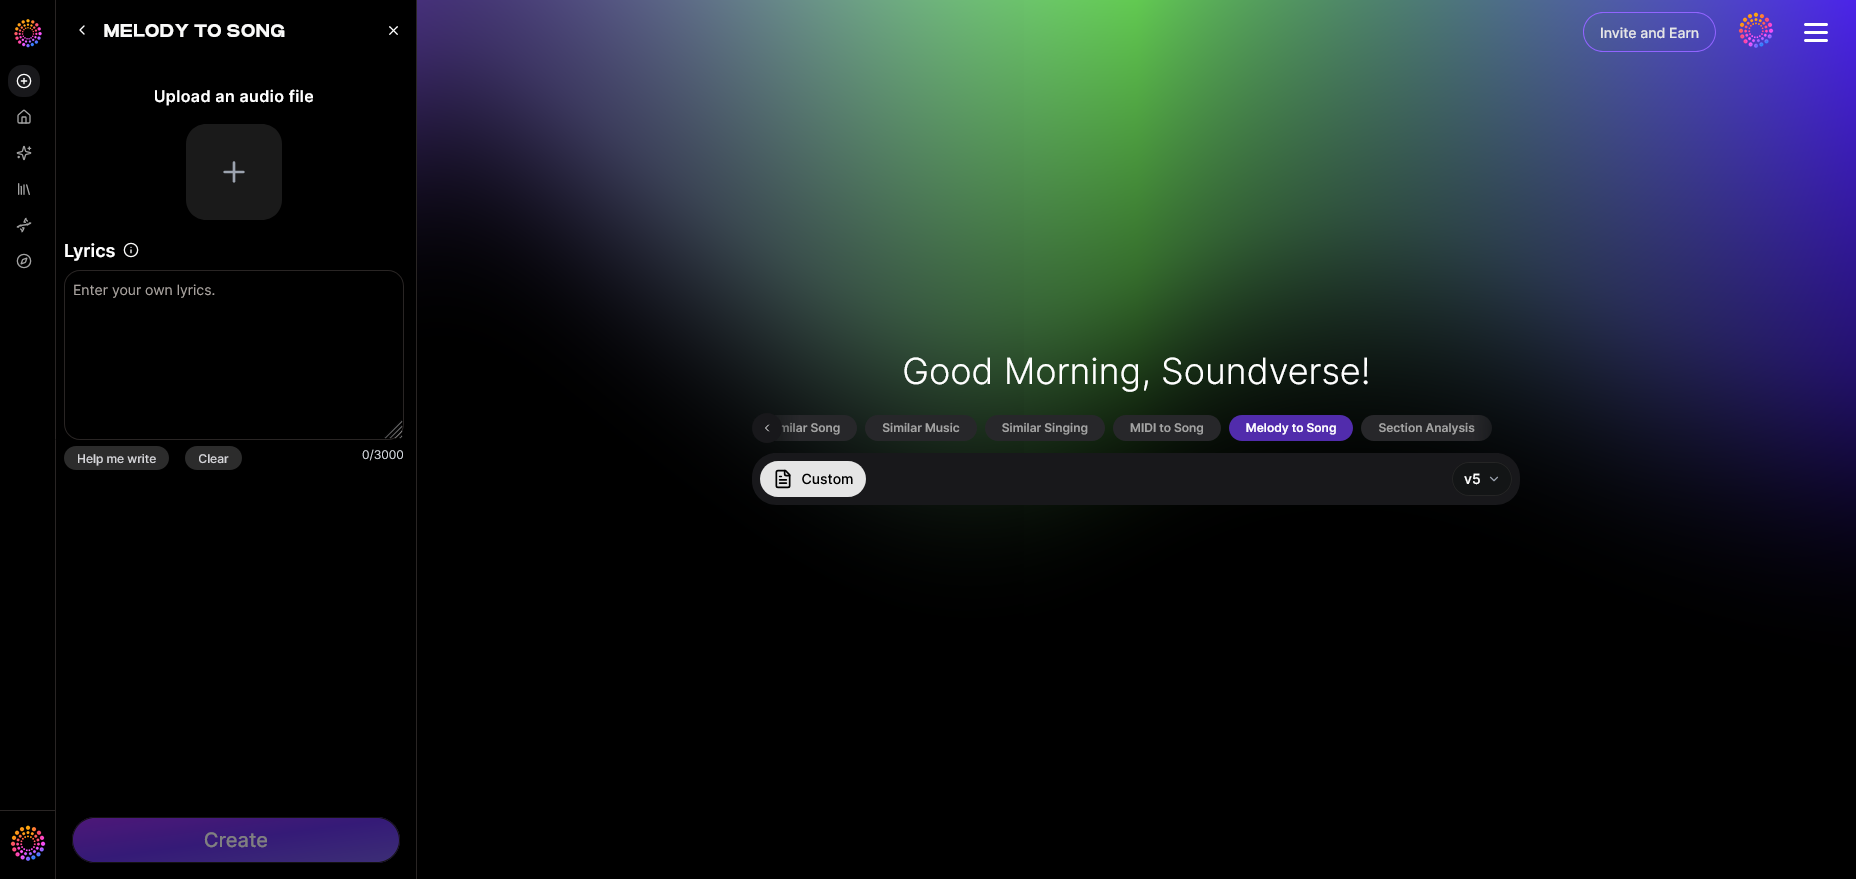
Task: Open the hamburger menu
Action: (x=1816, y=32)
